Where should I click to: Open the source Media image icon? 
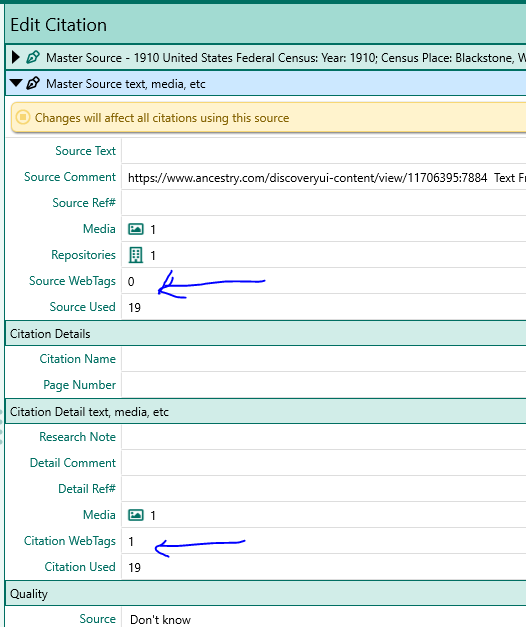(x=136, y=229)
